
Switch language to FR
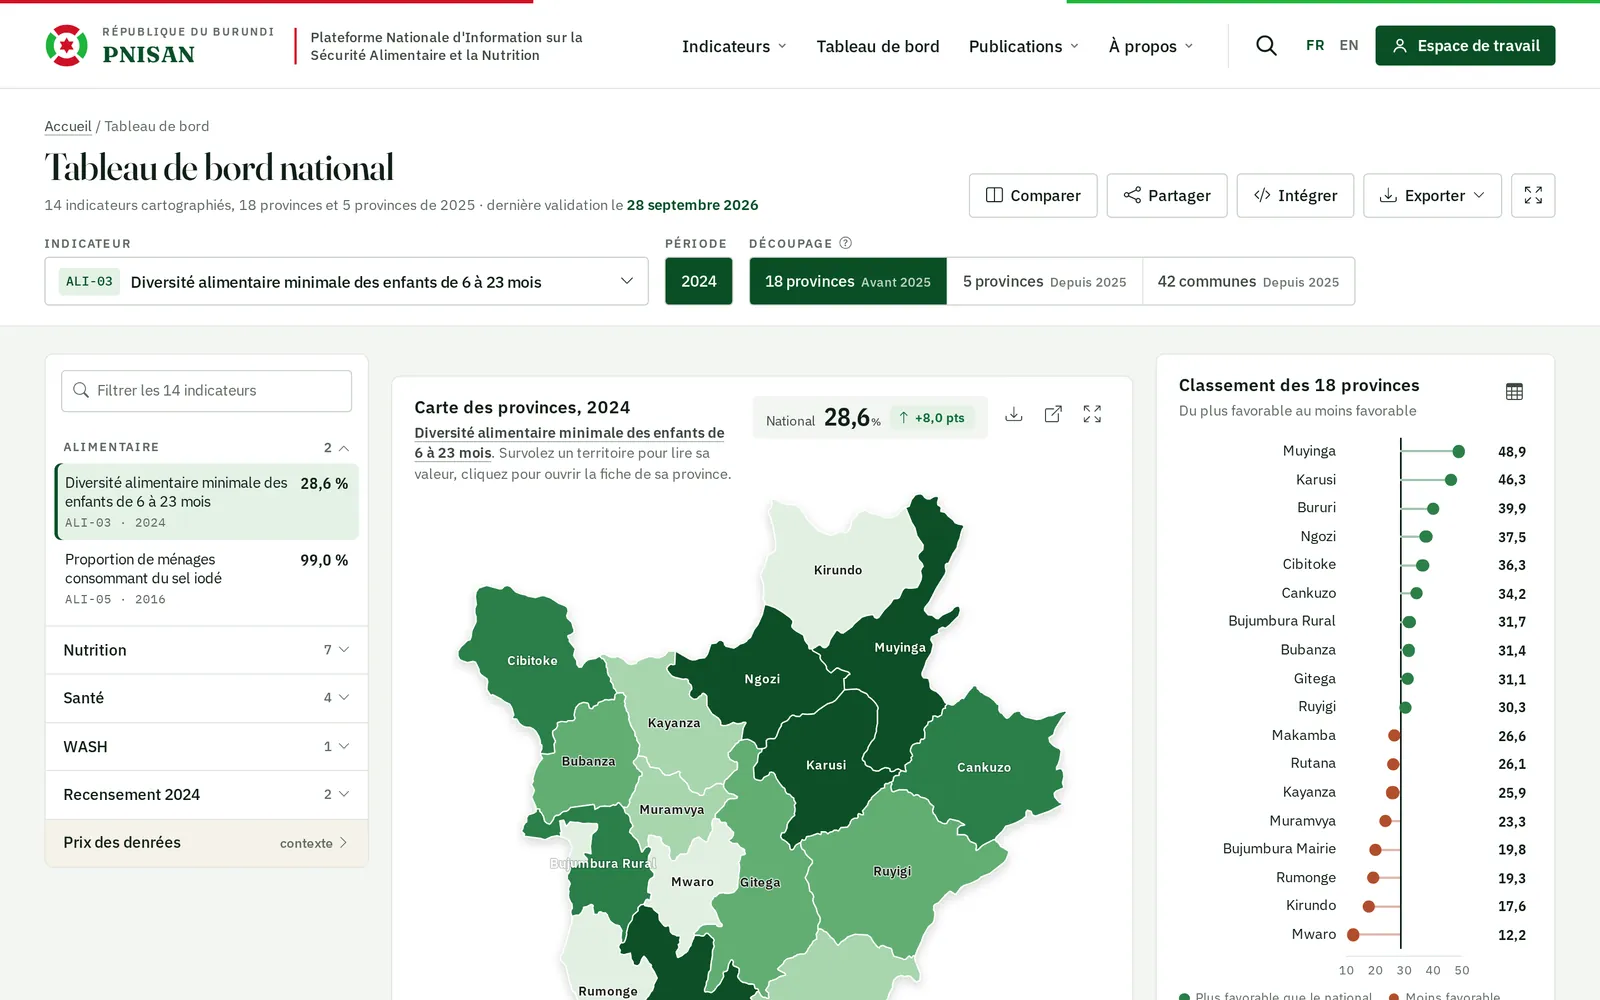(x=1315, y=46)
